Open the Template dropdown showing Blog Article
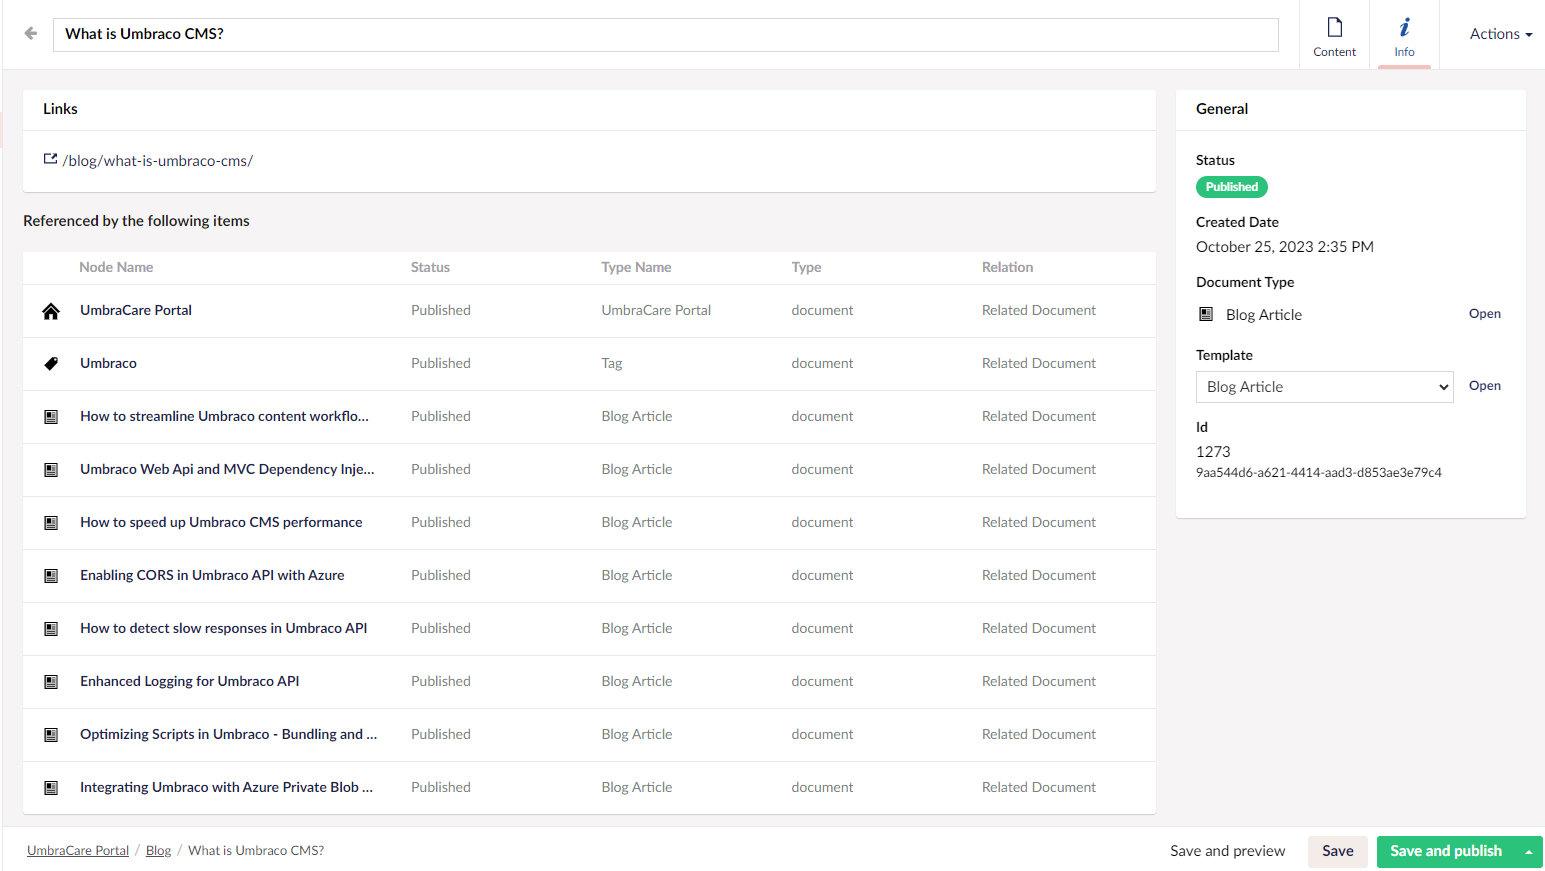Image resolution: width=1545 pixels, height=871 pixels. [1324, 386]
